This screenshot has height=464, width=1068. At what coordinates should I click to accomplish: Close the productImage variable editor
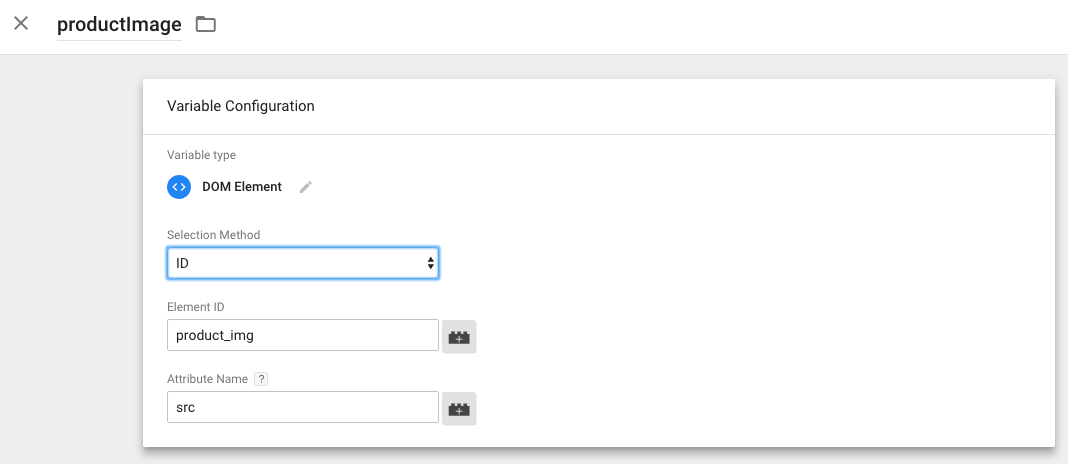point(21,24)
